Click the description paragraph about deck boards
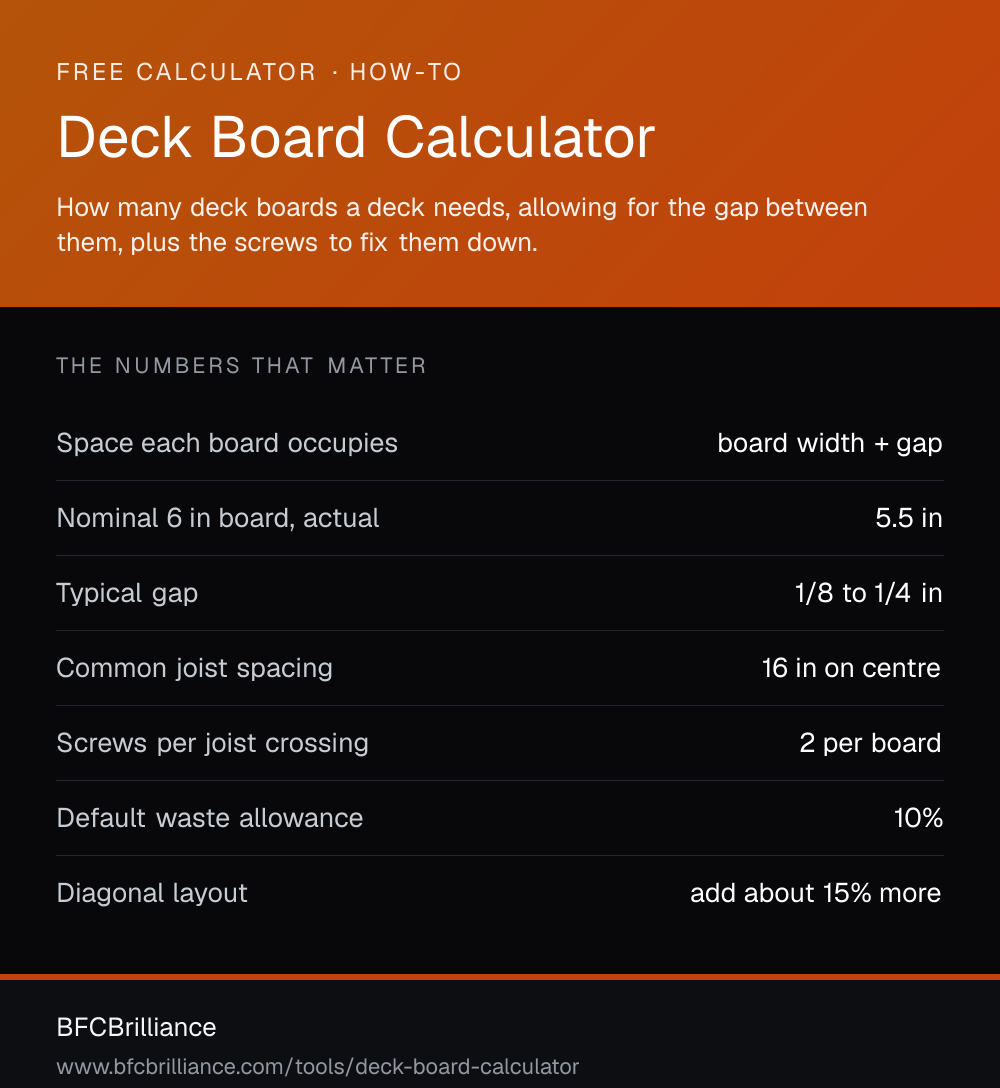The image size is (1000, 1088). coord(462,225)
